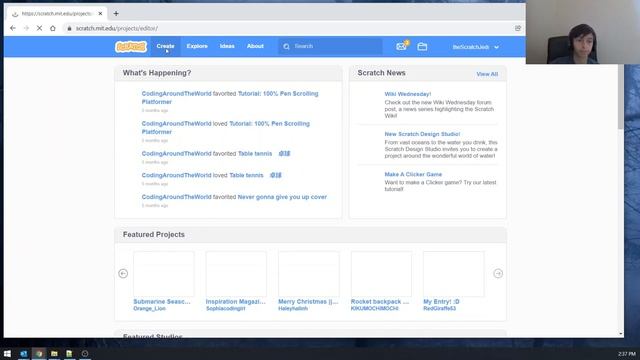Viewport: 640px width, 360px height.
Task: Open the Orange_Lion author link
Action: coord(149,309)
